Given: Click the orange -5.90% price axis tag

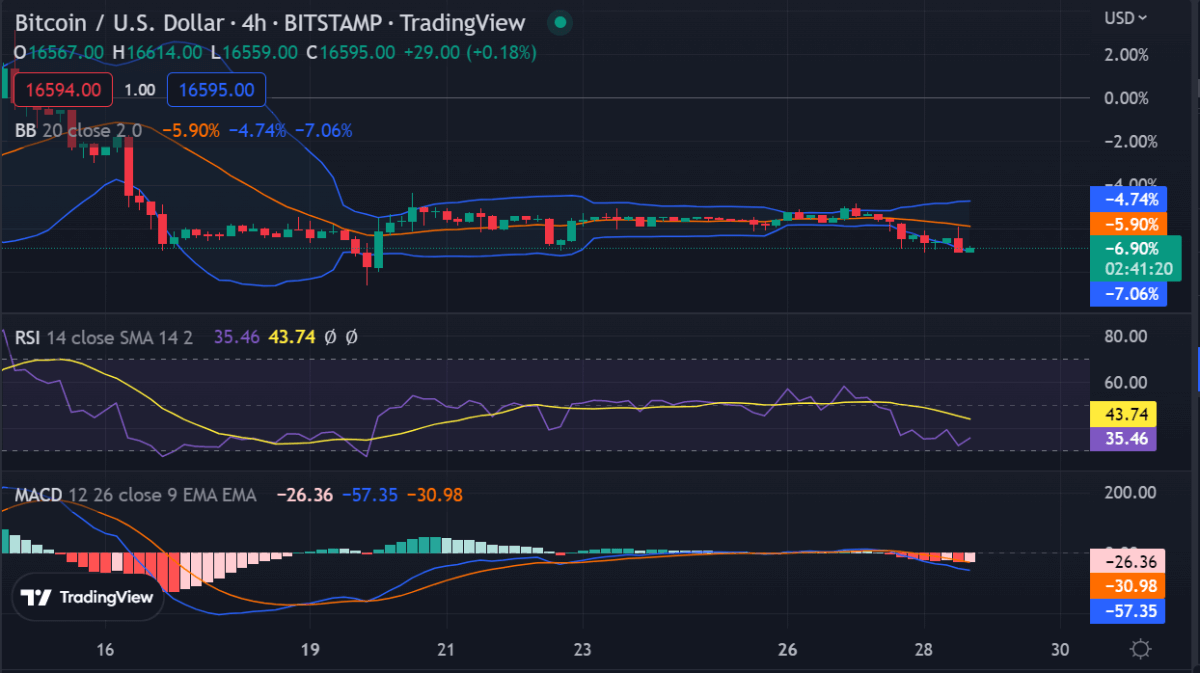Looking at the screenshot, I should click(x=1126, y=224).
